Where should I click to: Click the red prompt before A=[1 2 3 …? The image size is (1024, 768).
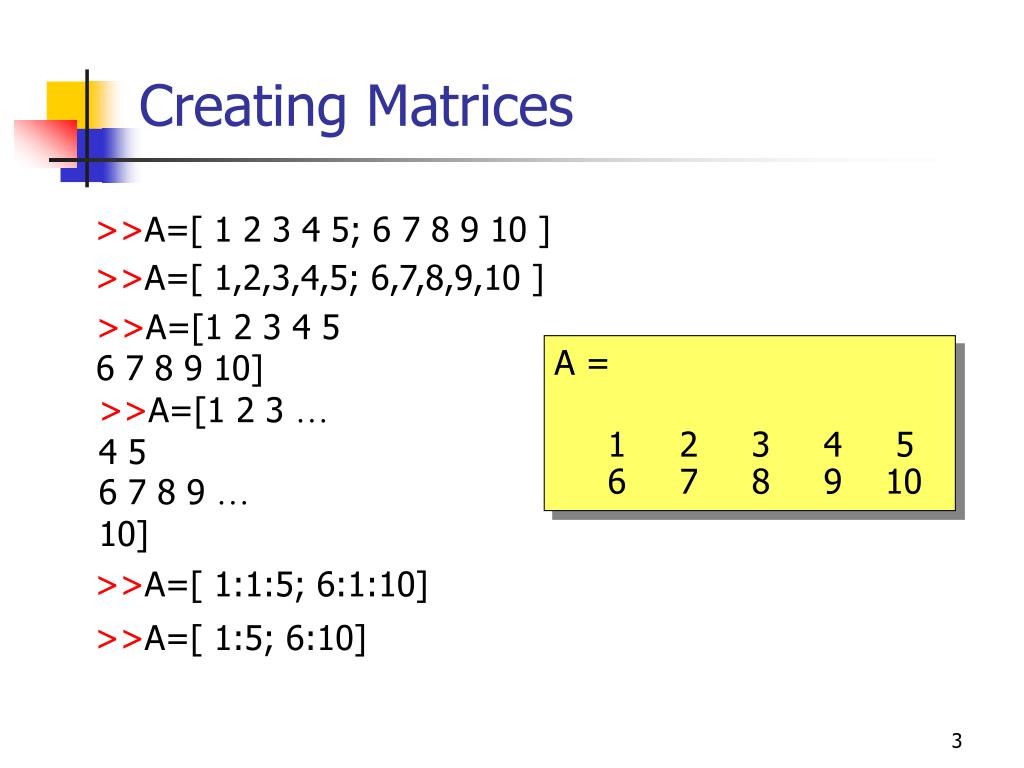(123, 411)
